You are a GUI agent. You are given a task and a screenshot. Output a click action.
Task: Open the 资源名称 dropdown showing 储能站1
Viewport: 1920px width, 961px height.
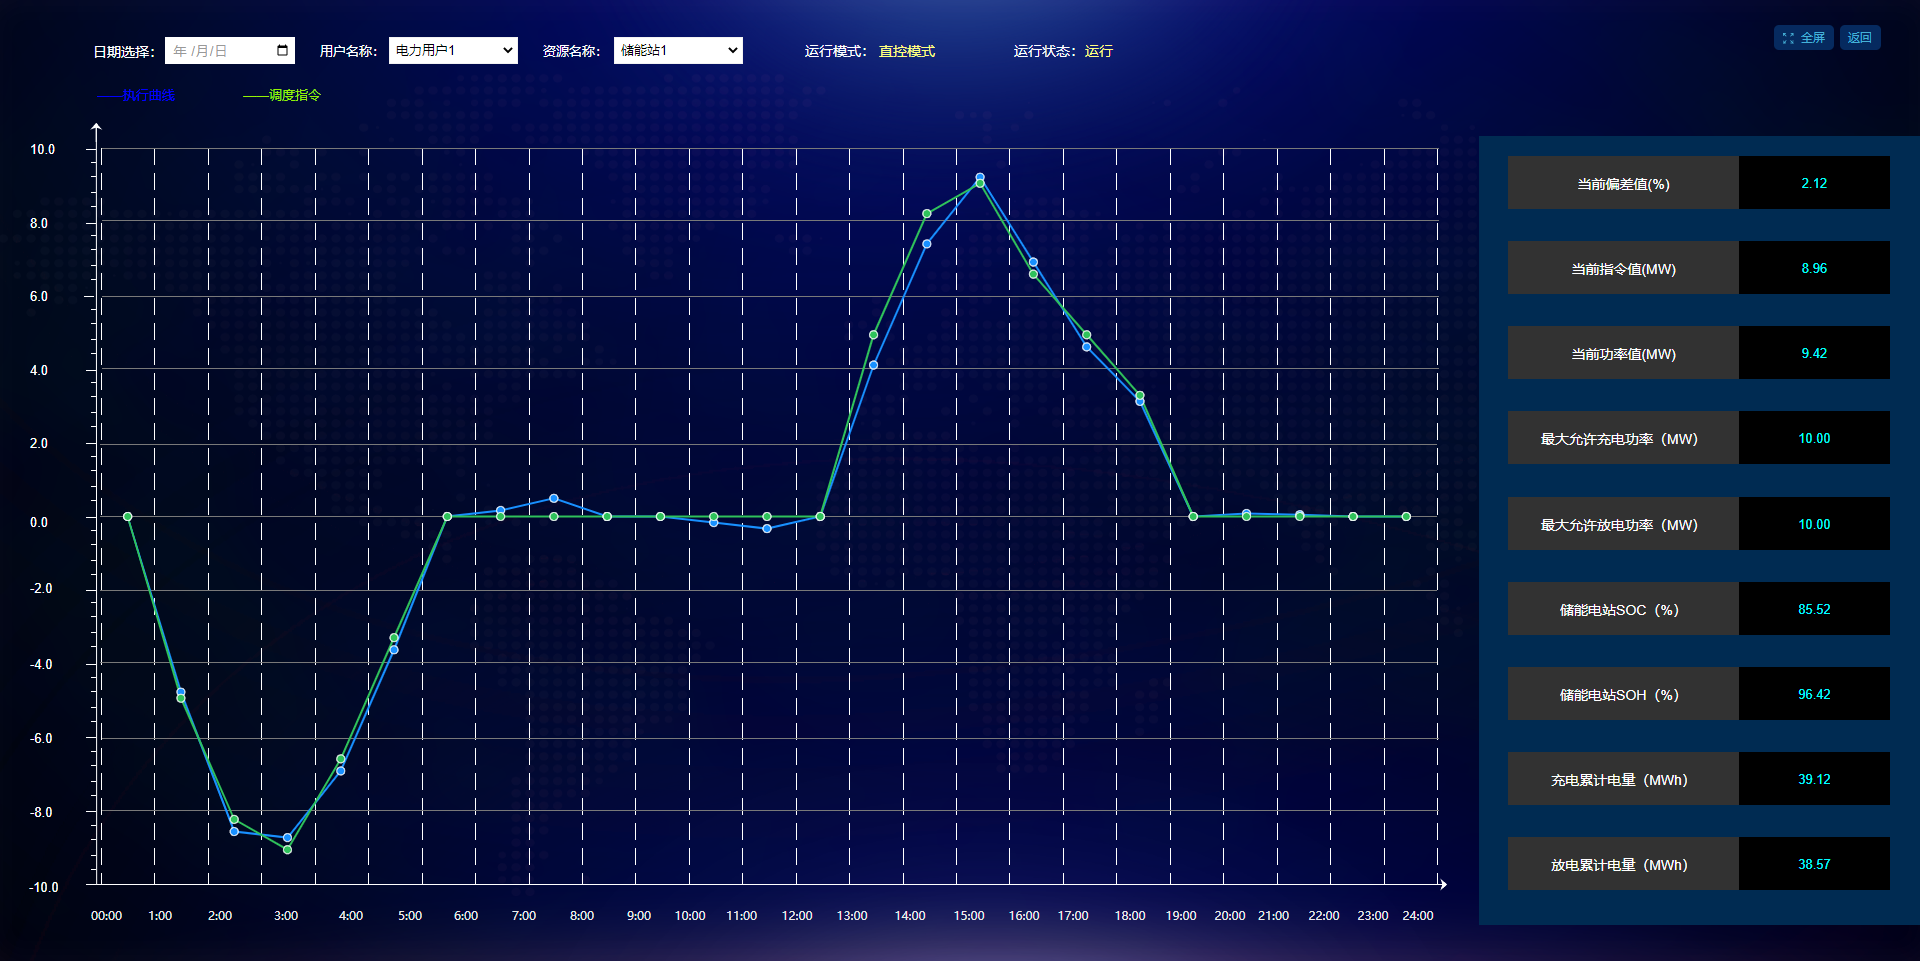coord(678,51)
